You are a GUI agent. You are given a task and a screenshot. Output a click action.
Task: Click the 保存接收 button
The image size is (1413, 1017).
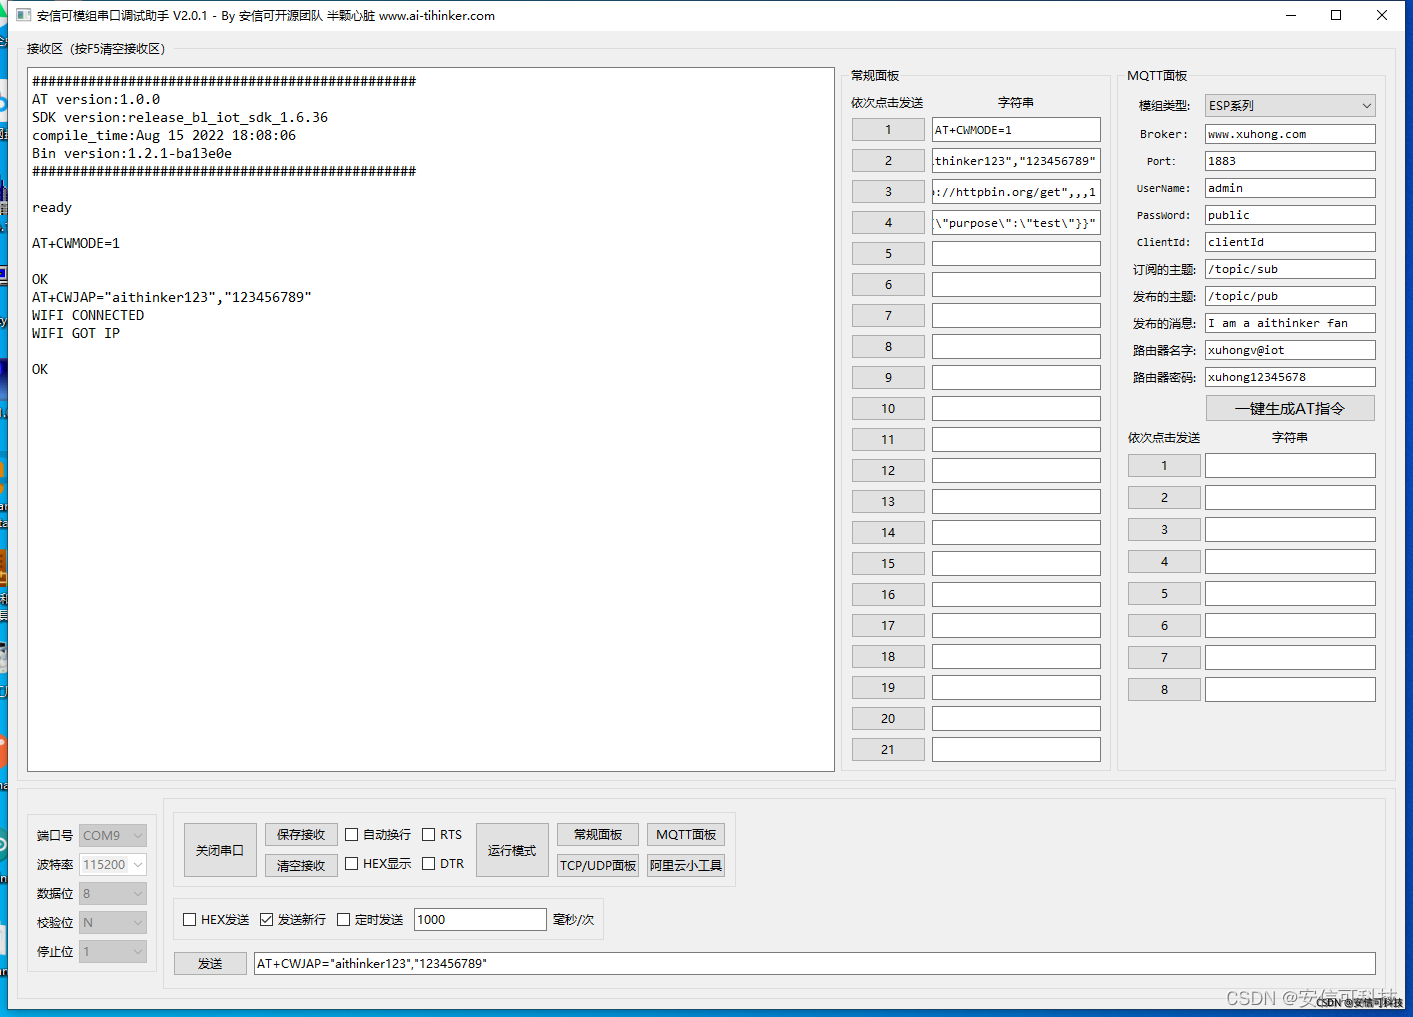click(x=301, y=834)
